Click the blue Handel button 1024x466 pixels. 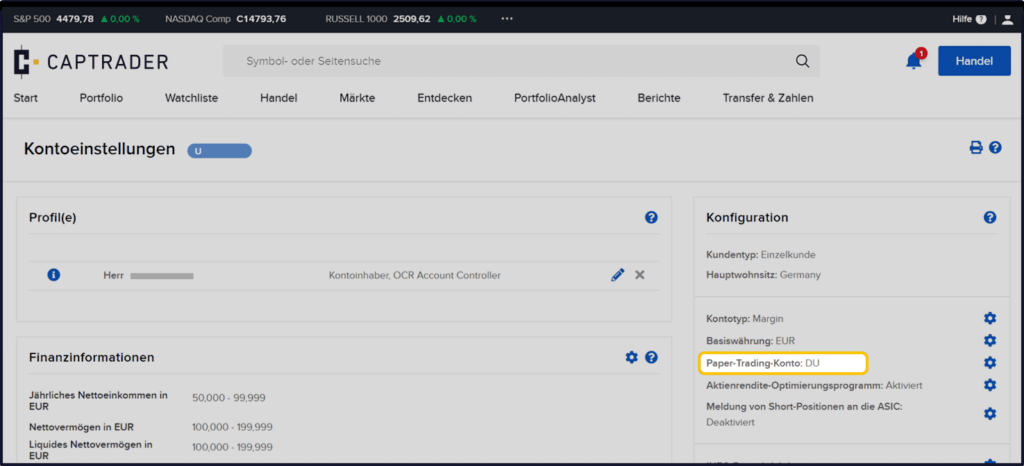[974, 61]
